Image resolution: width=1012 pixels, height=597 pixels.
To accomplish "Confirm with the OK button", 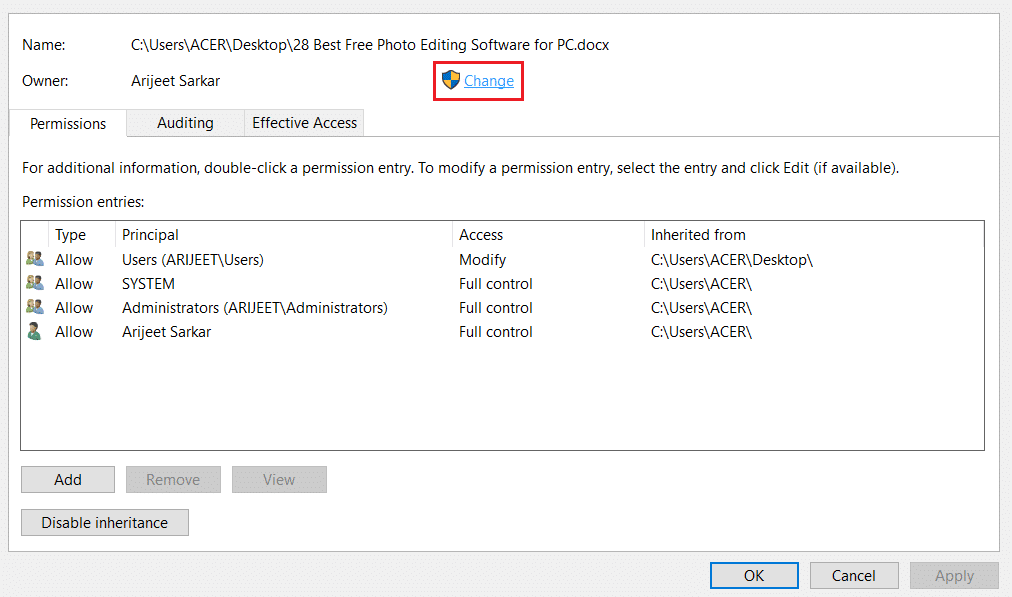I will point(754,575).
